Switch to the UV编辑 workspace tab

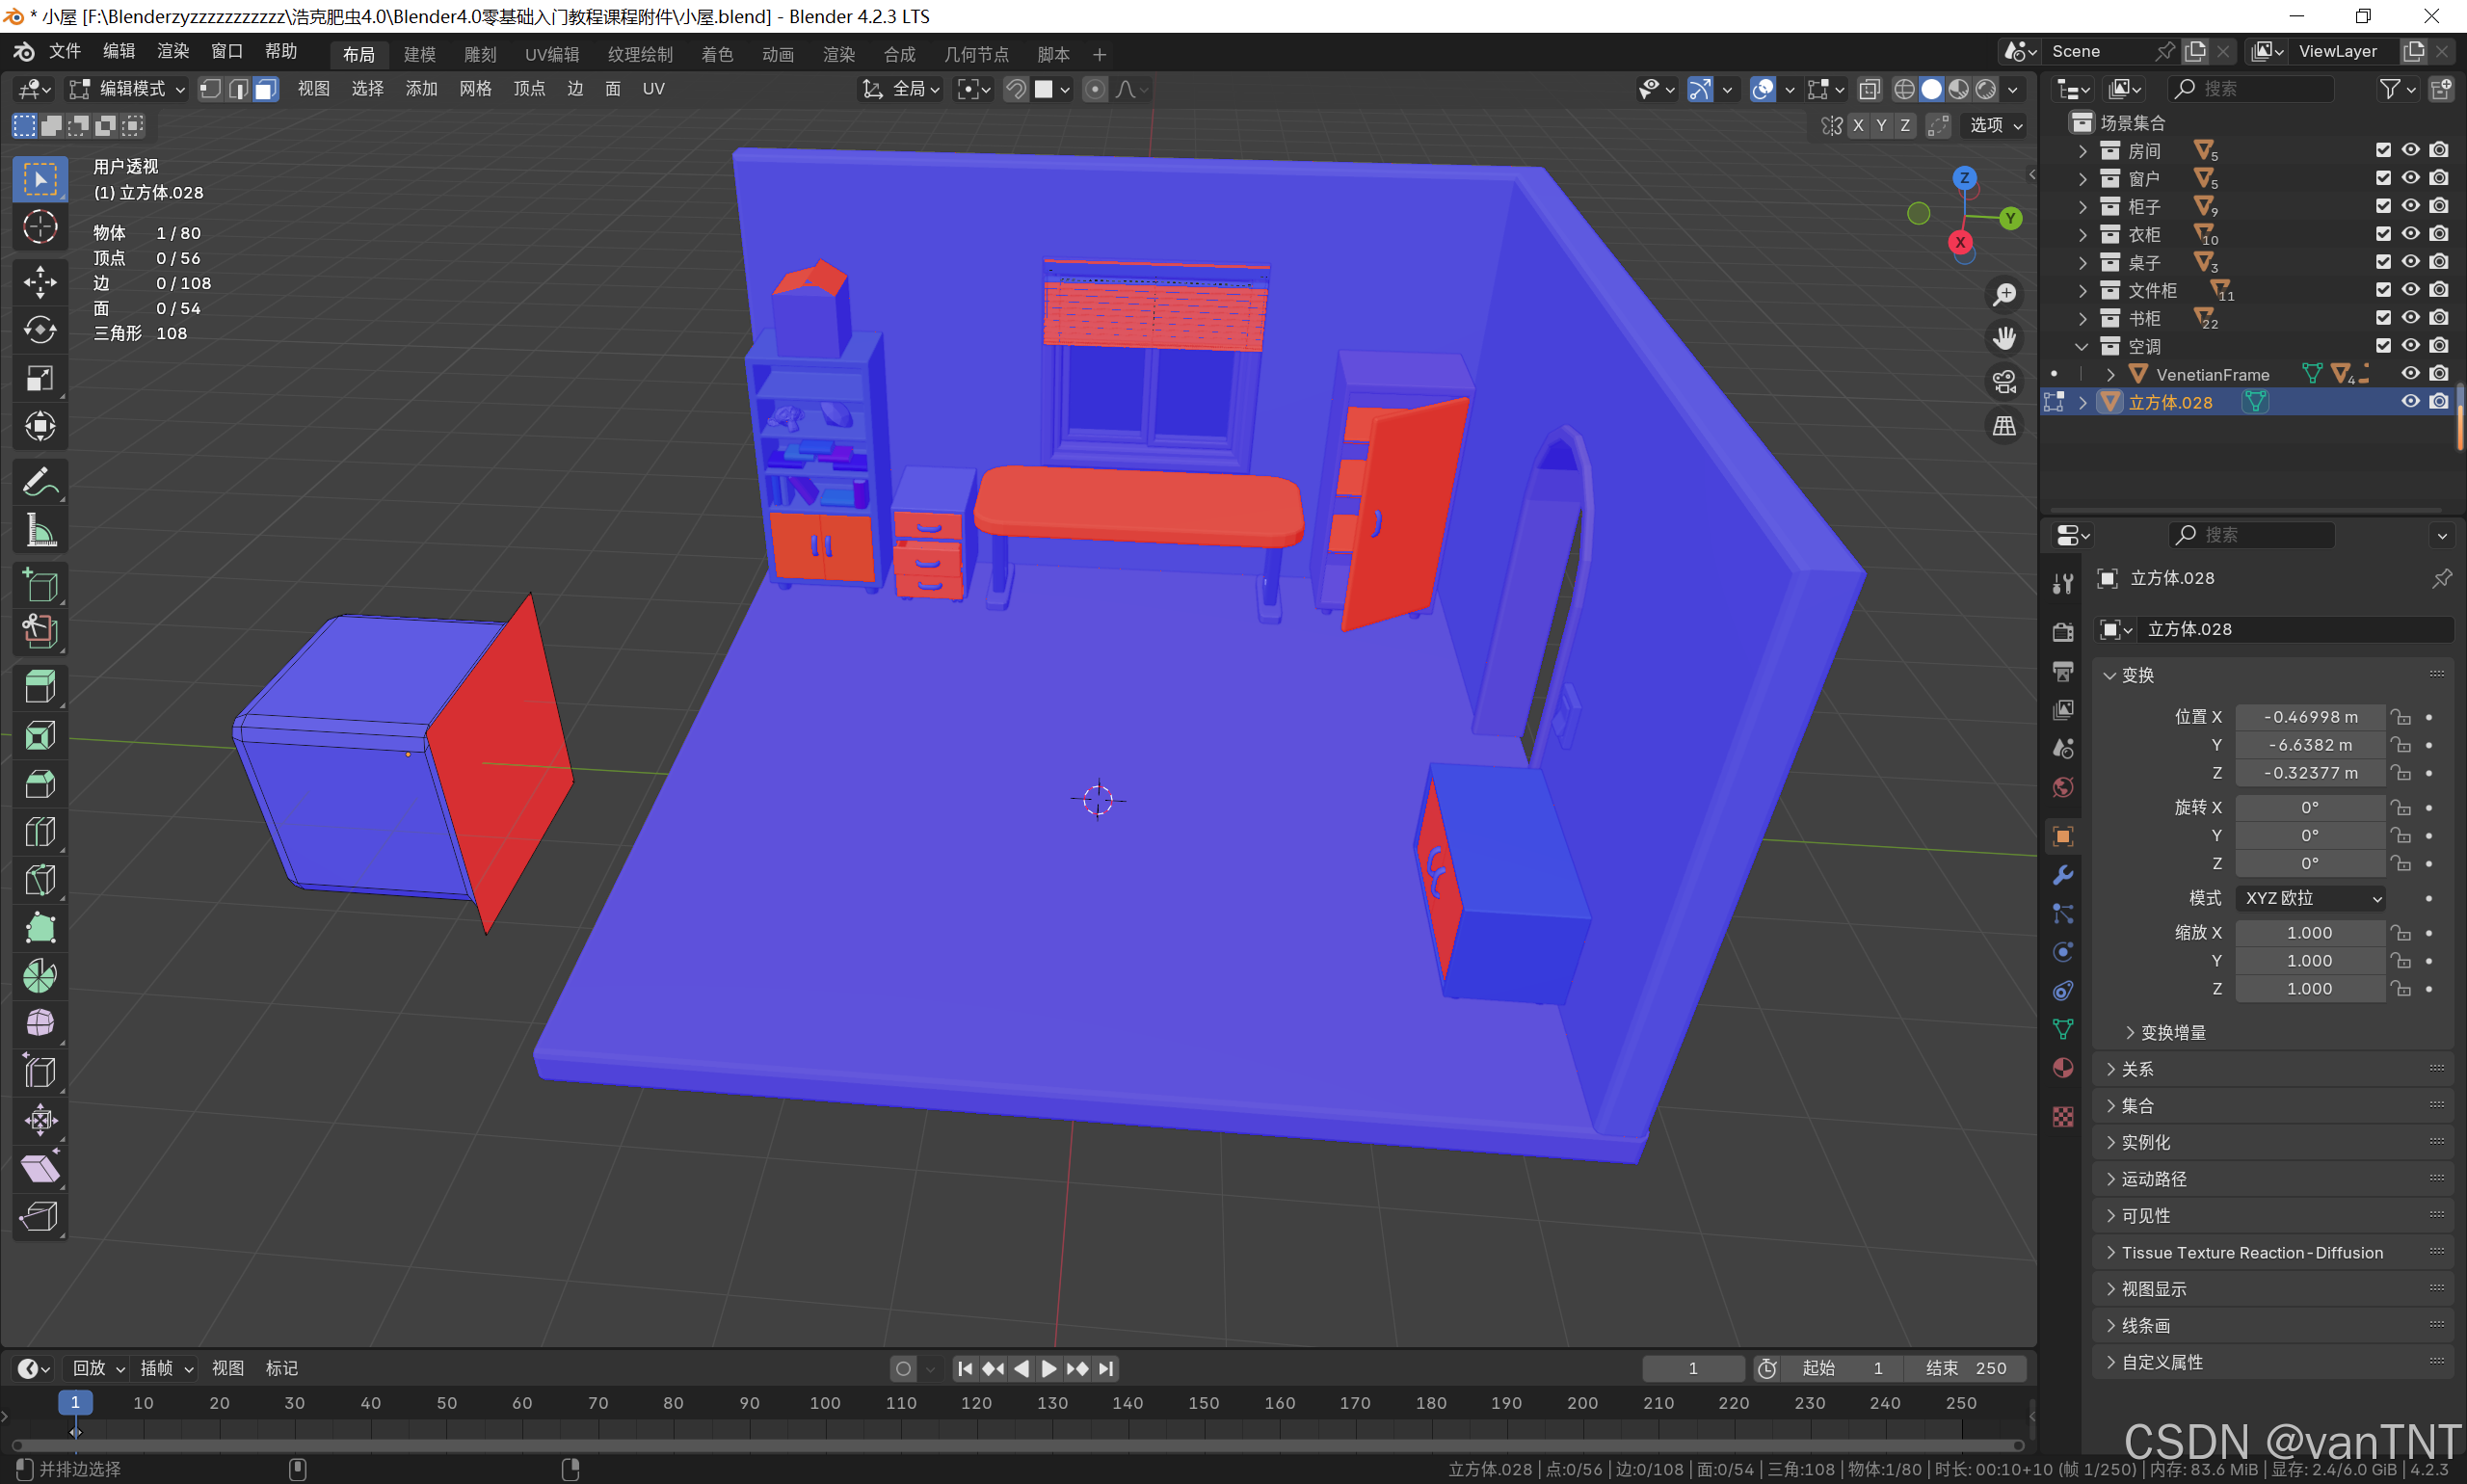pos(551,54)
